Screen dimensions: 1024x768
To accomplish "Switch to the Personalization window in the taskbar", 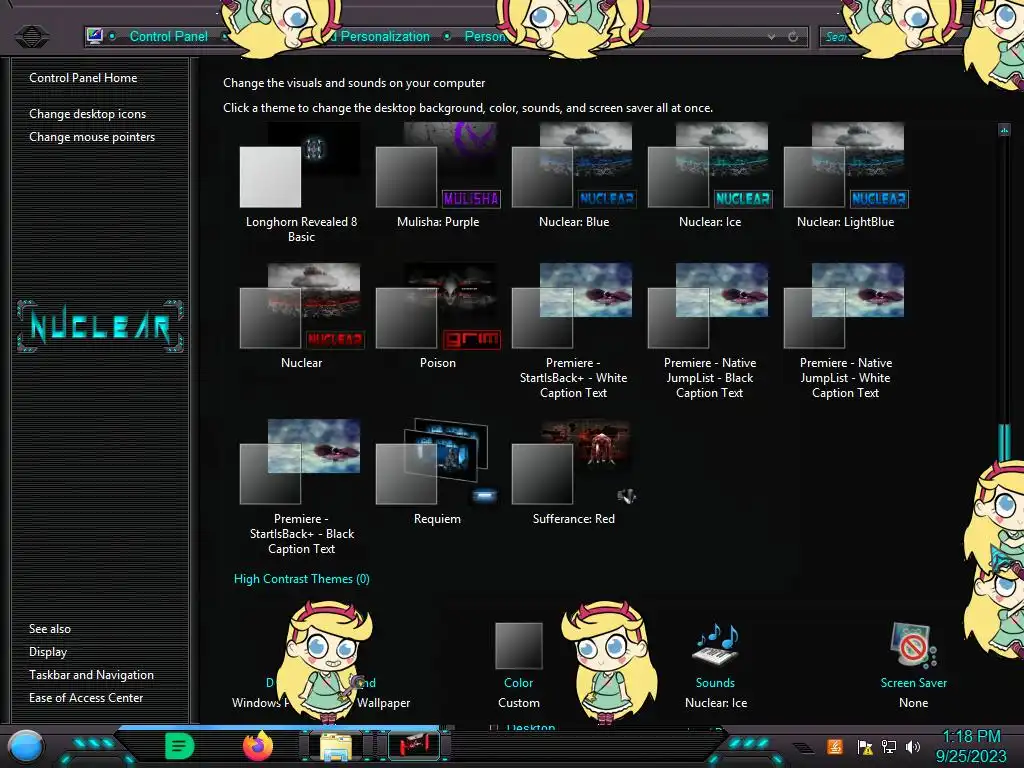I will [414, 746].
